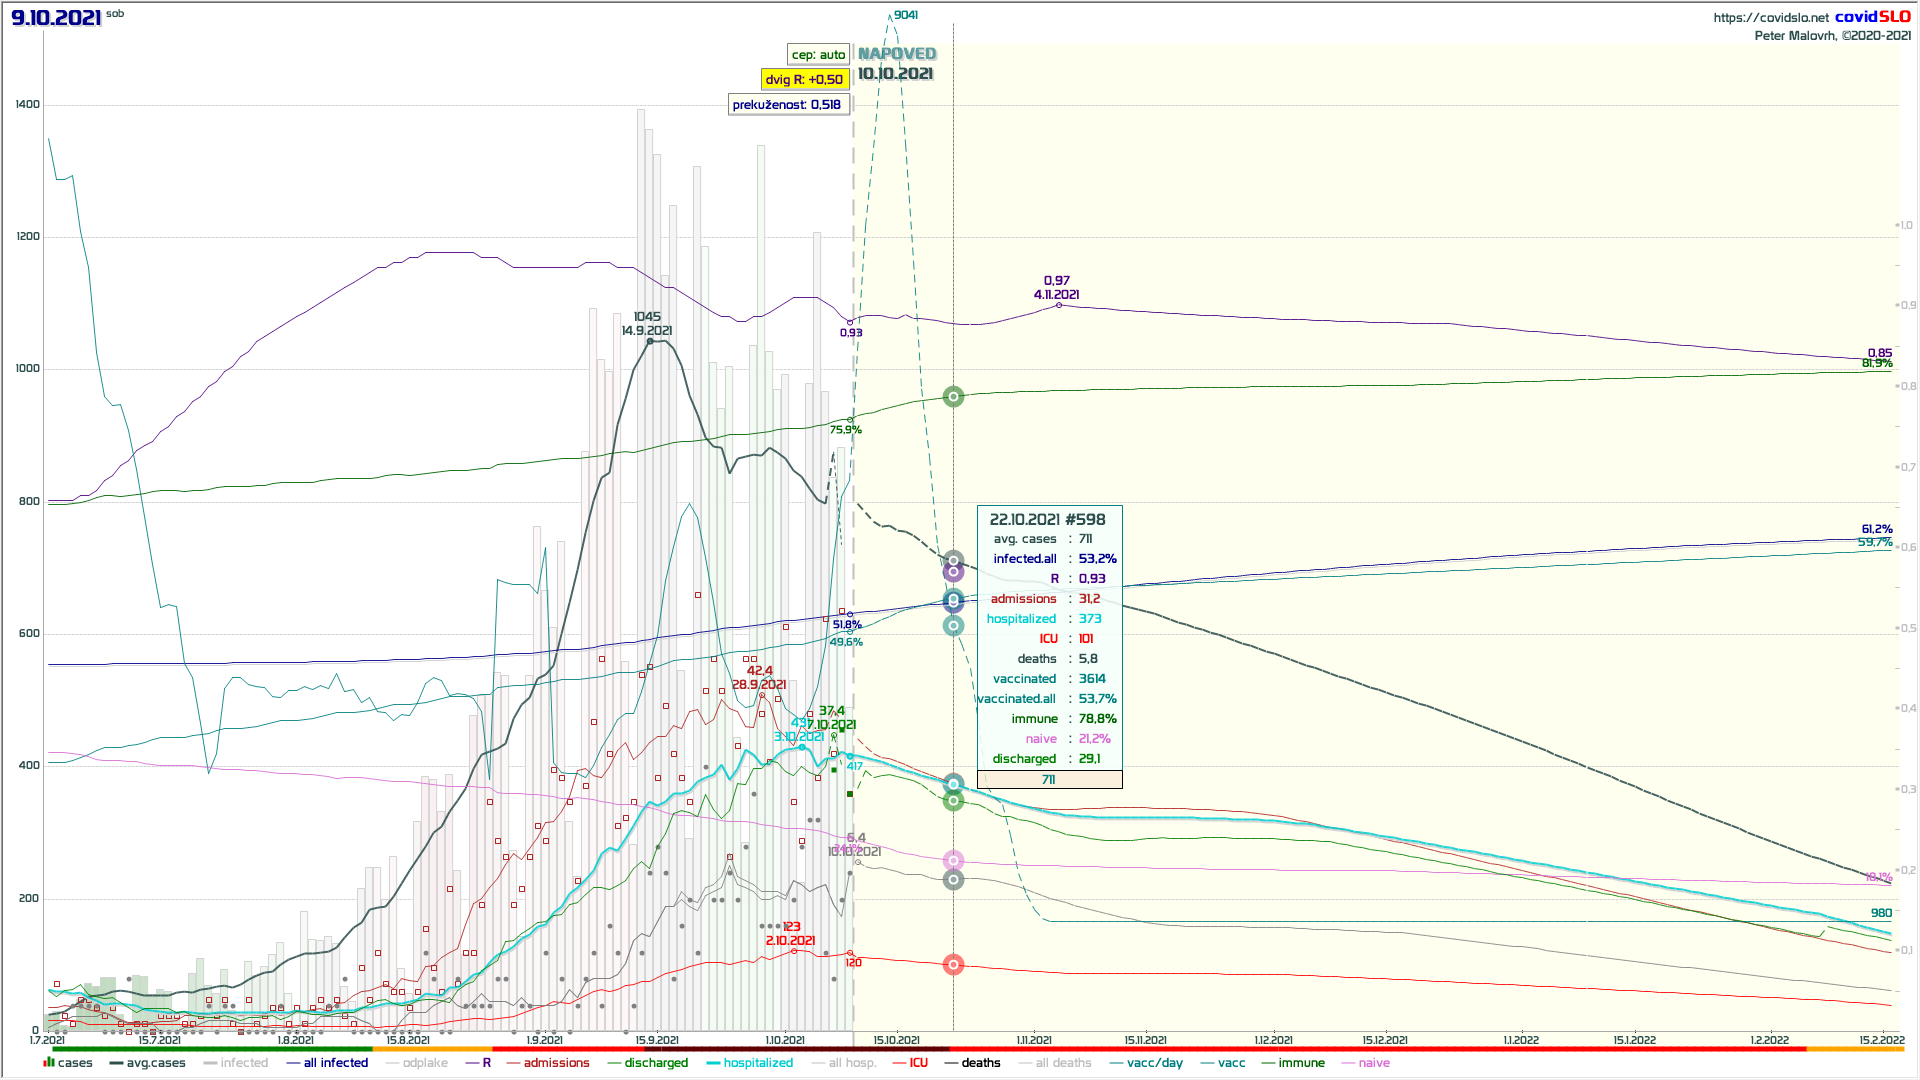Screen dimensions: 1920x1080
Task: Click the green immune marker circle
Action: tap(953, 397)
